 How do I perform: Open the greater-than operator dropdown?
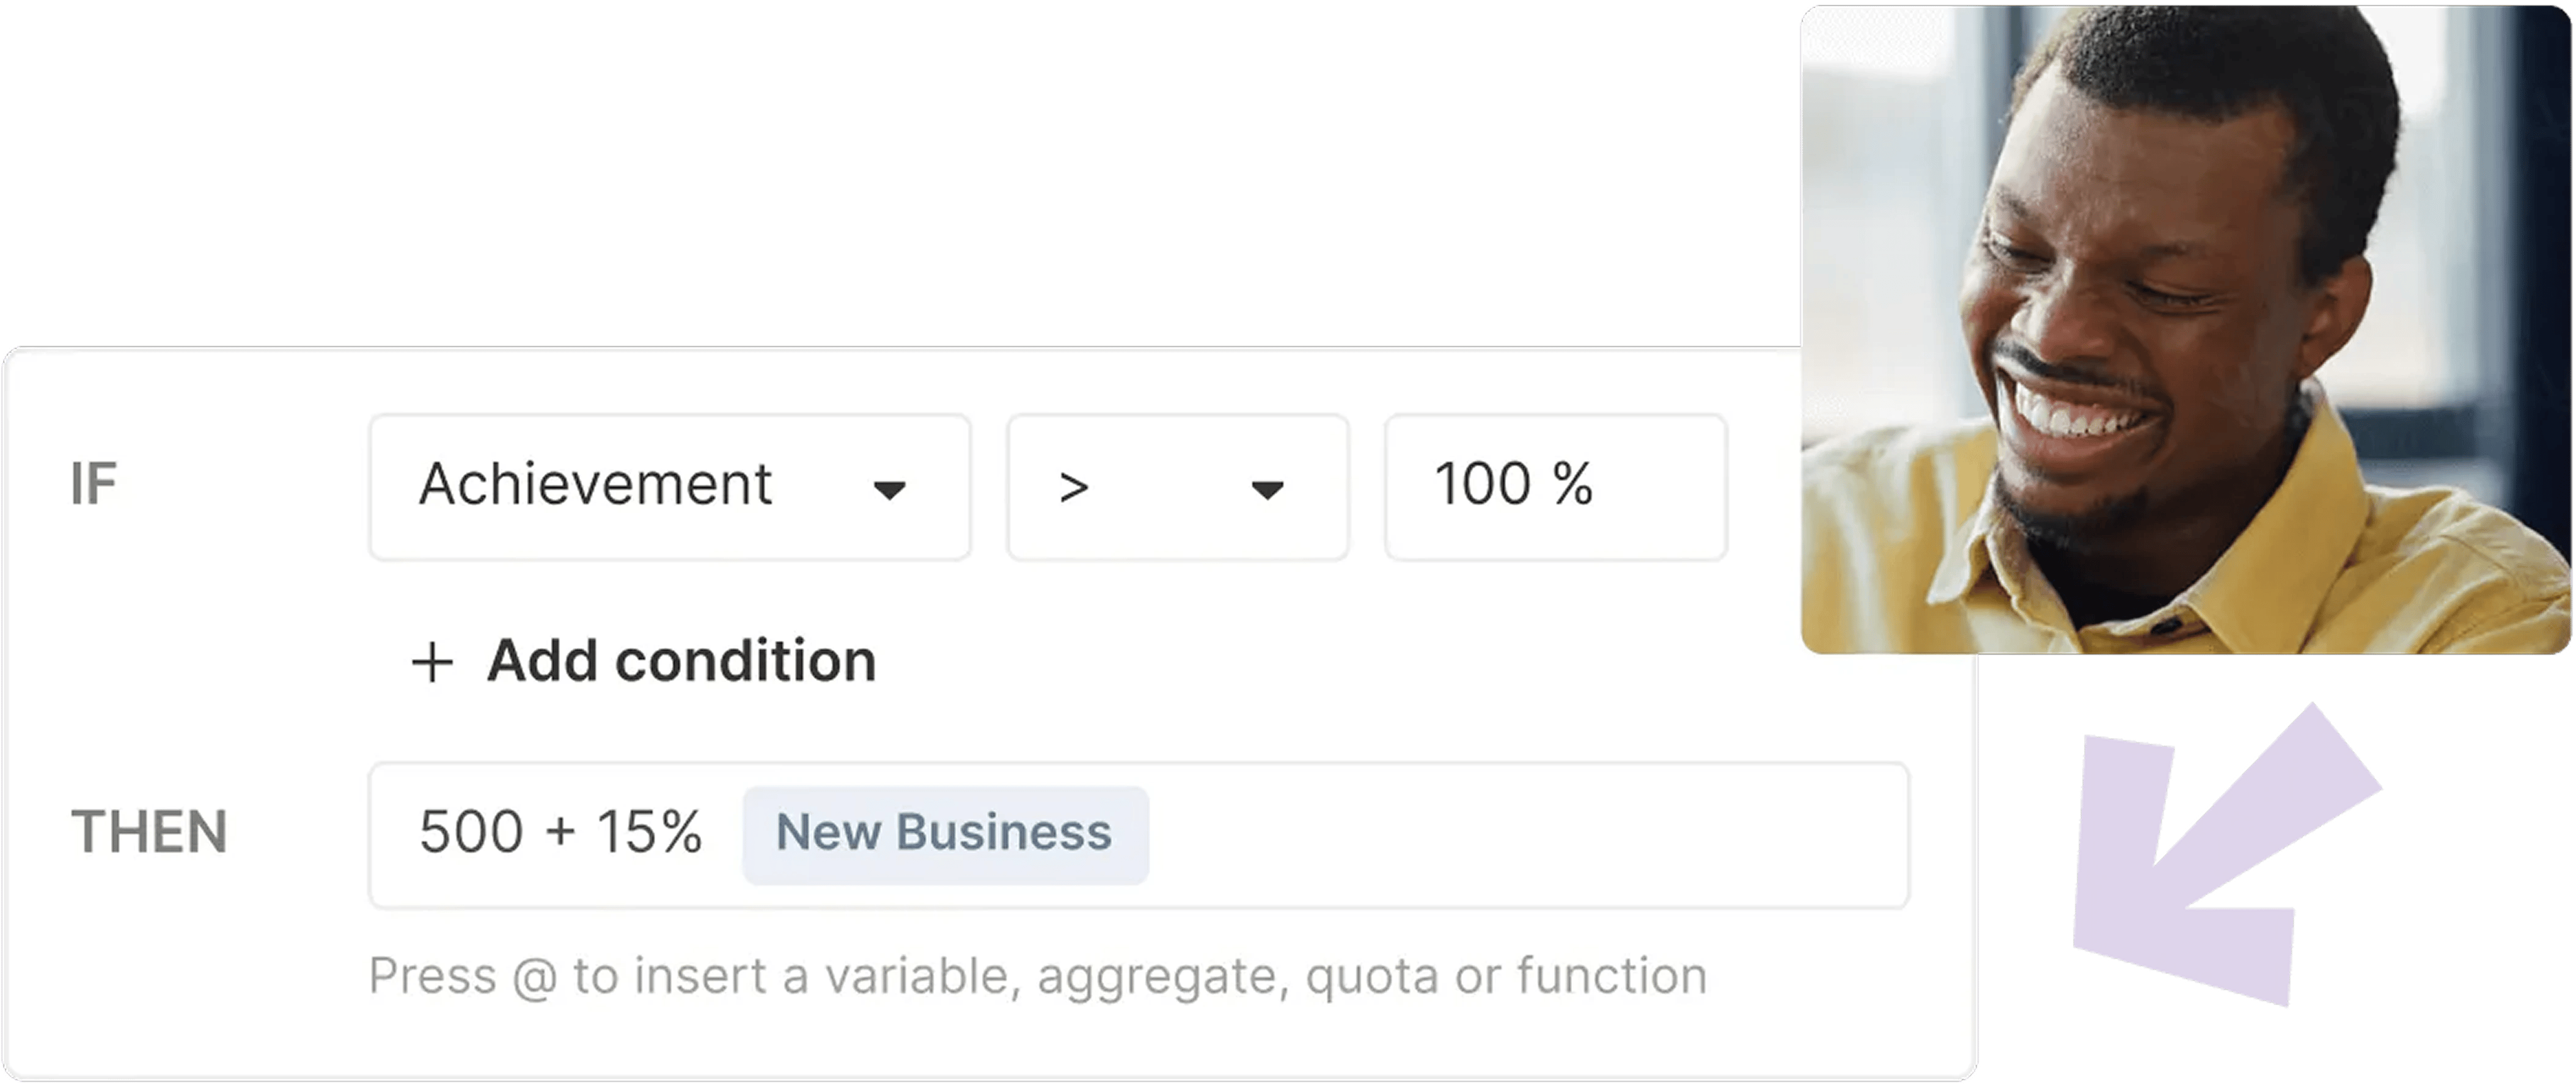tap(1177, 487)
